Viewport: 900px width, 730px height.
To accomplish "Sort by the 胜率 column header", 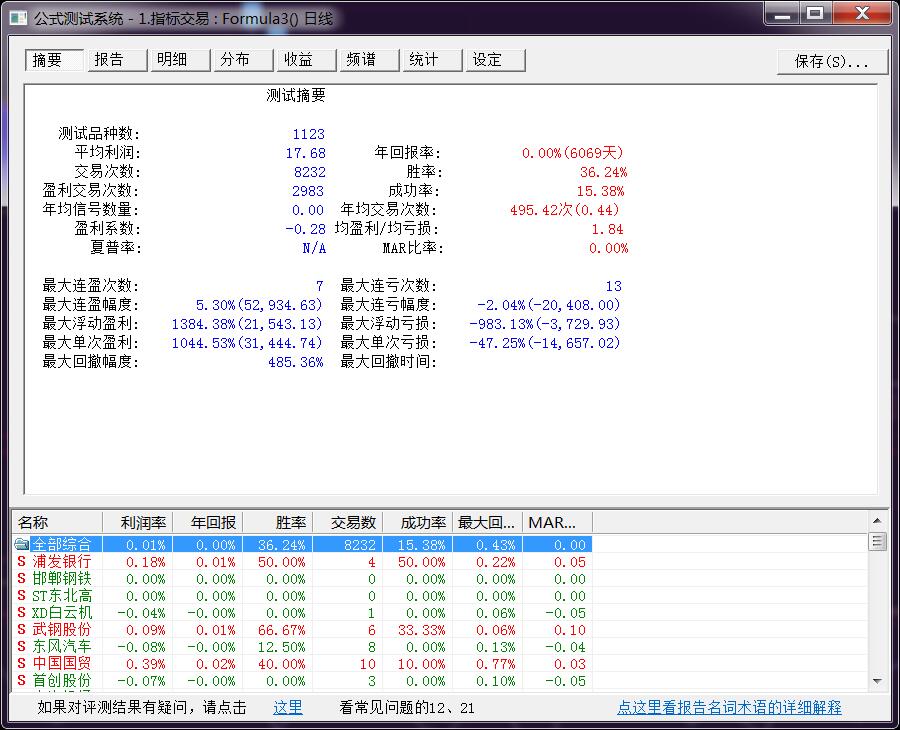I will [278, 523].
